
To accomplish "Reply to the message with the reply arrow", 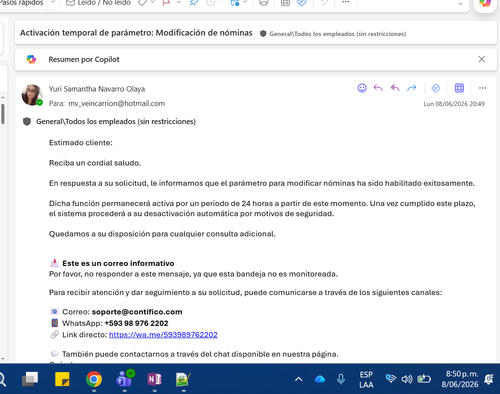I will pyautogui.click(x=378, y=88).
